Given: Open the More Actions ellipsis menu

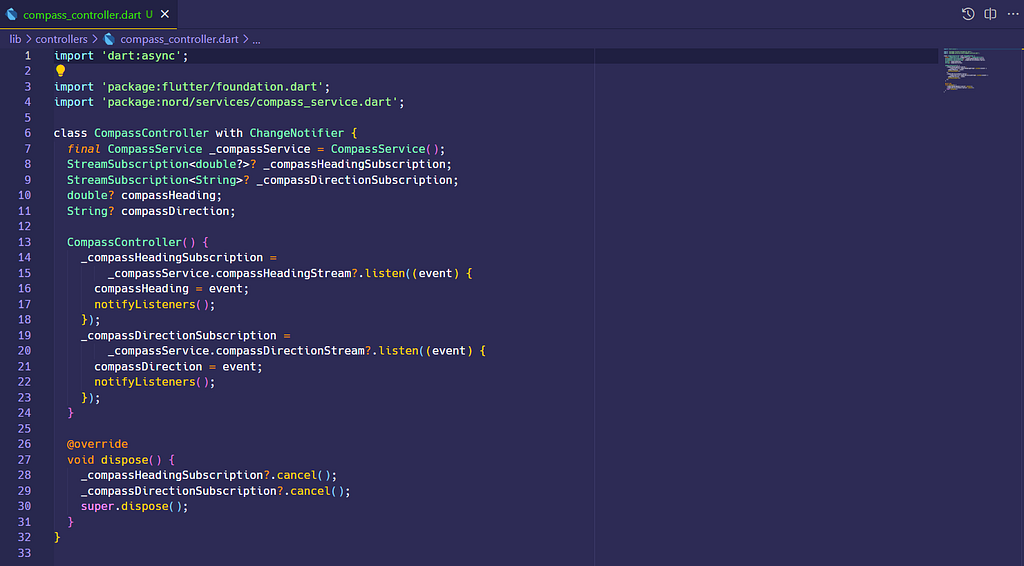Looking at the screenshot, I should point(1012,14).
